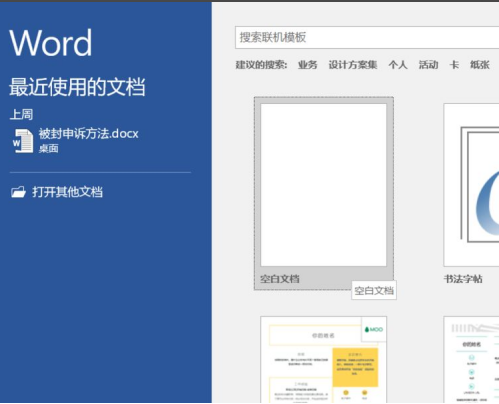This screenshot has width=499, height=404.
Task: Open the MOO resume template with yellow block
Action: (x=324, y=360)
